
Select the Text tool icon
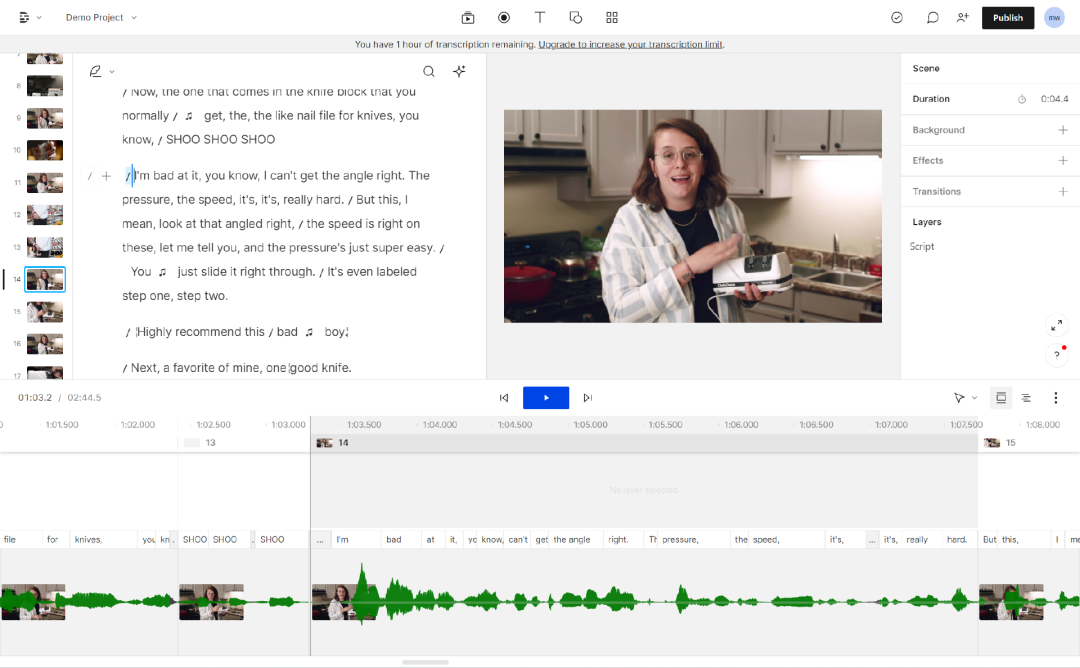[540, 17]
